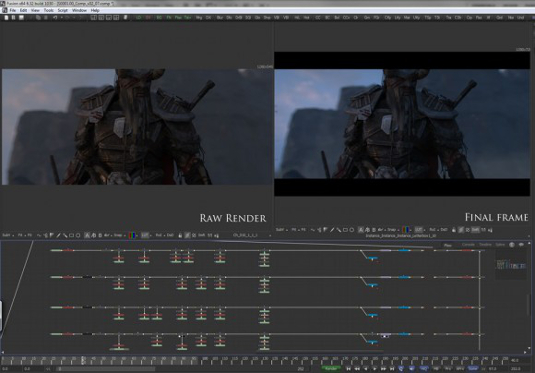Click the chat bubble icon beside Spline tab
This screenshot has height=373, width=535.
click(x=521, y=245)
